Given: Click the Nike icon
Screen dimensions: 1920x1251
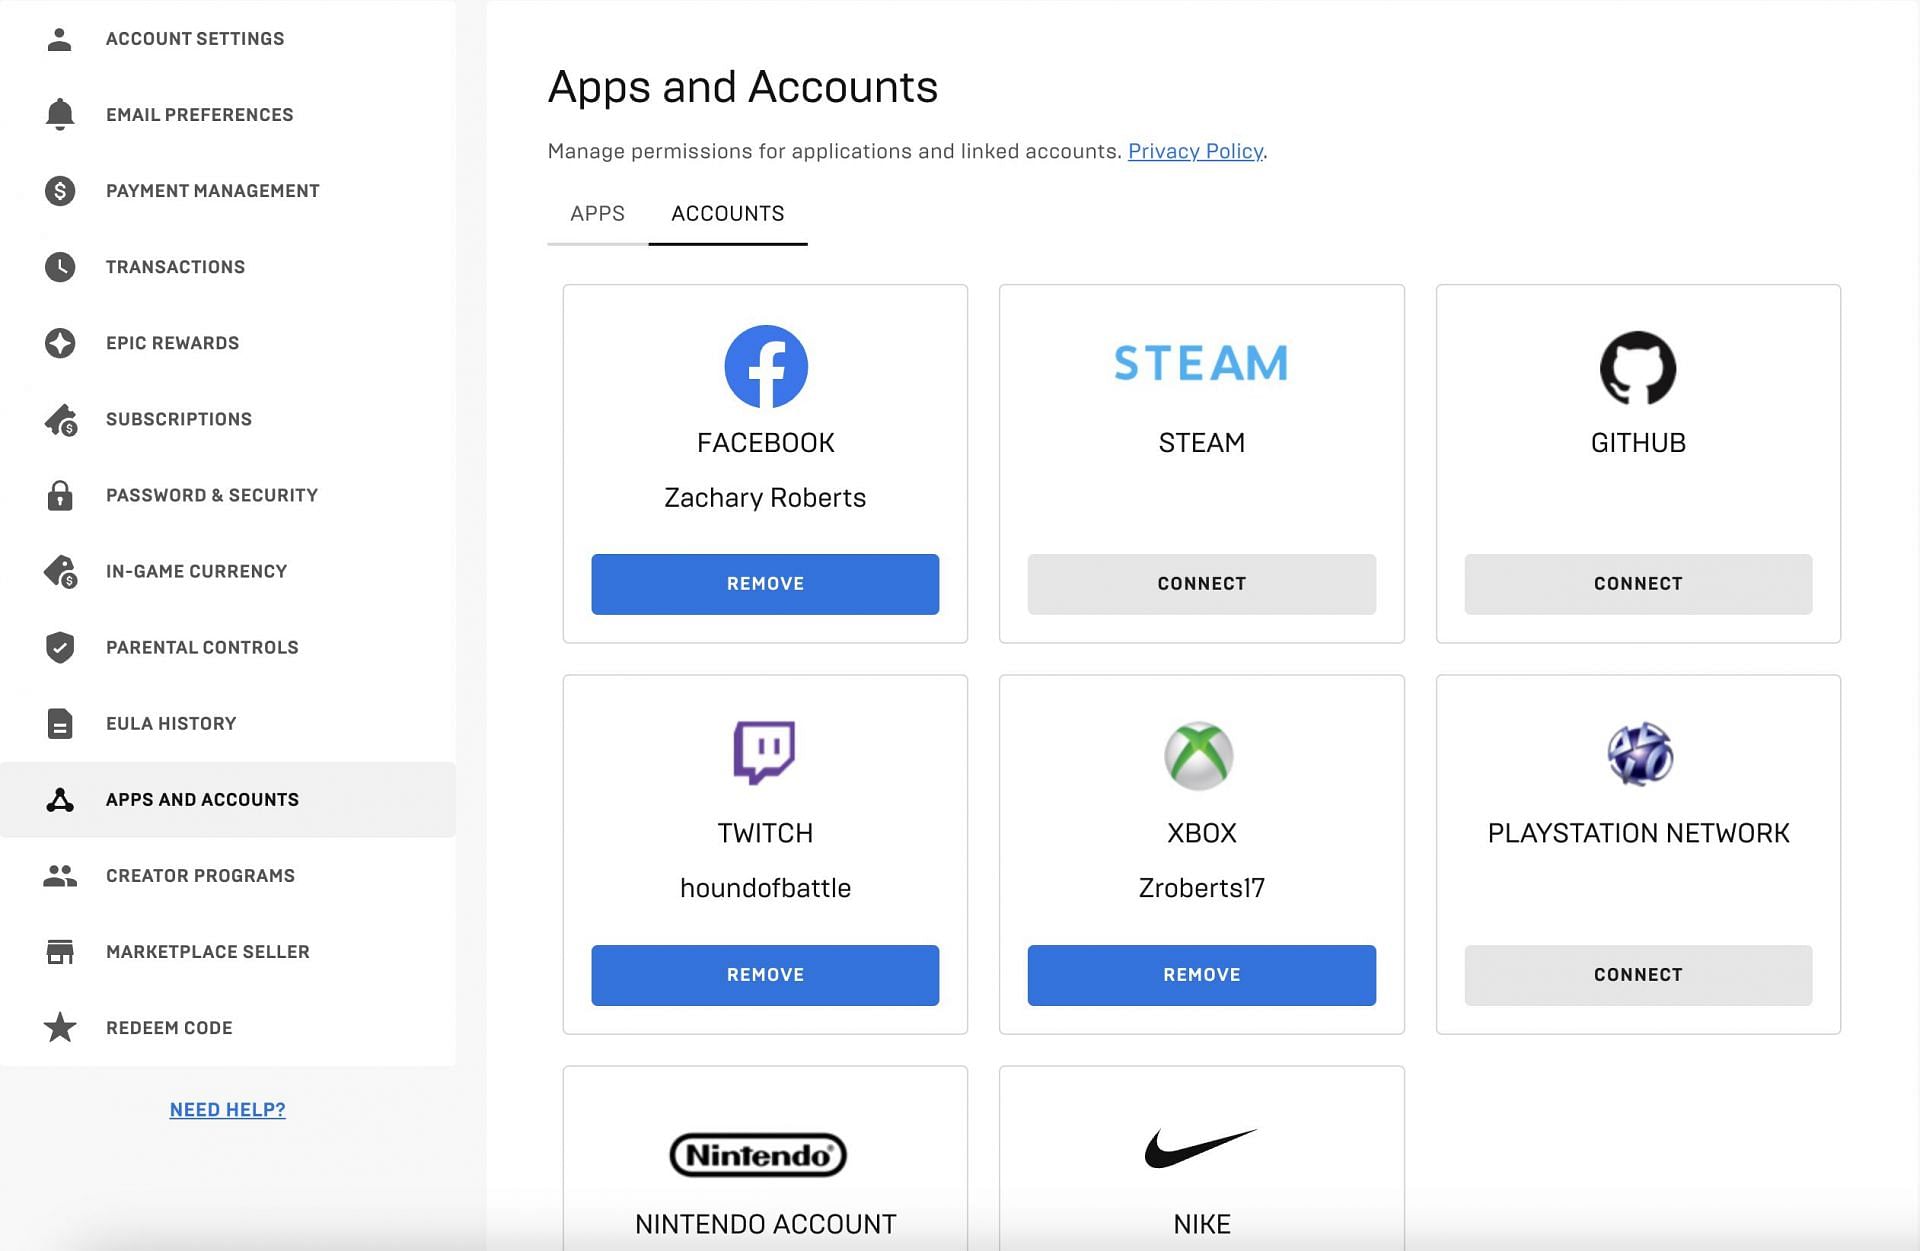Looking at the screenshot, I should point(1201,1145).
